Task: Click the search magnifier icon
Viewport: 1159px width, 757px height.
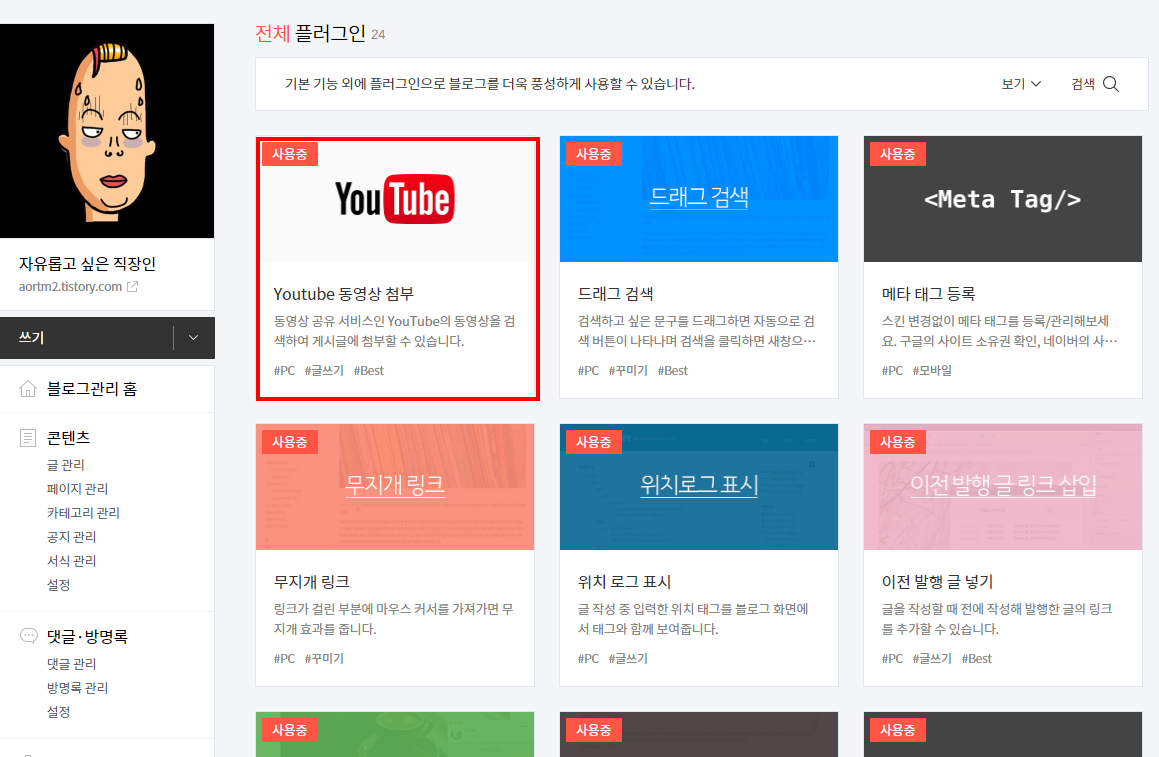Action: [1111, 84]
